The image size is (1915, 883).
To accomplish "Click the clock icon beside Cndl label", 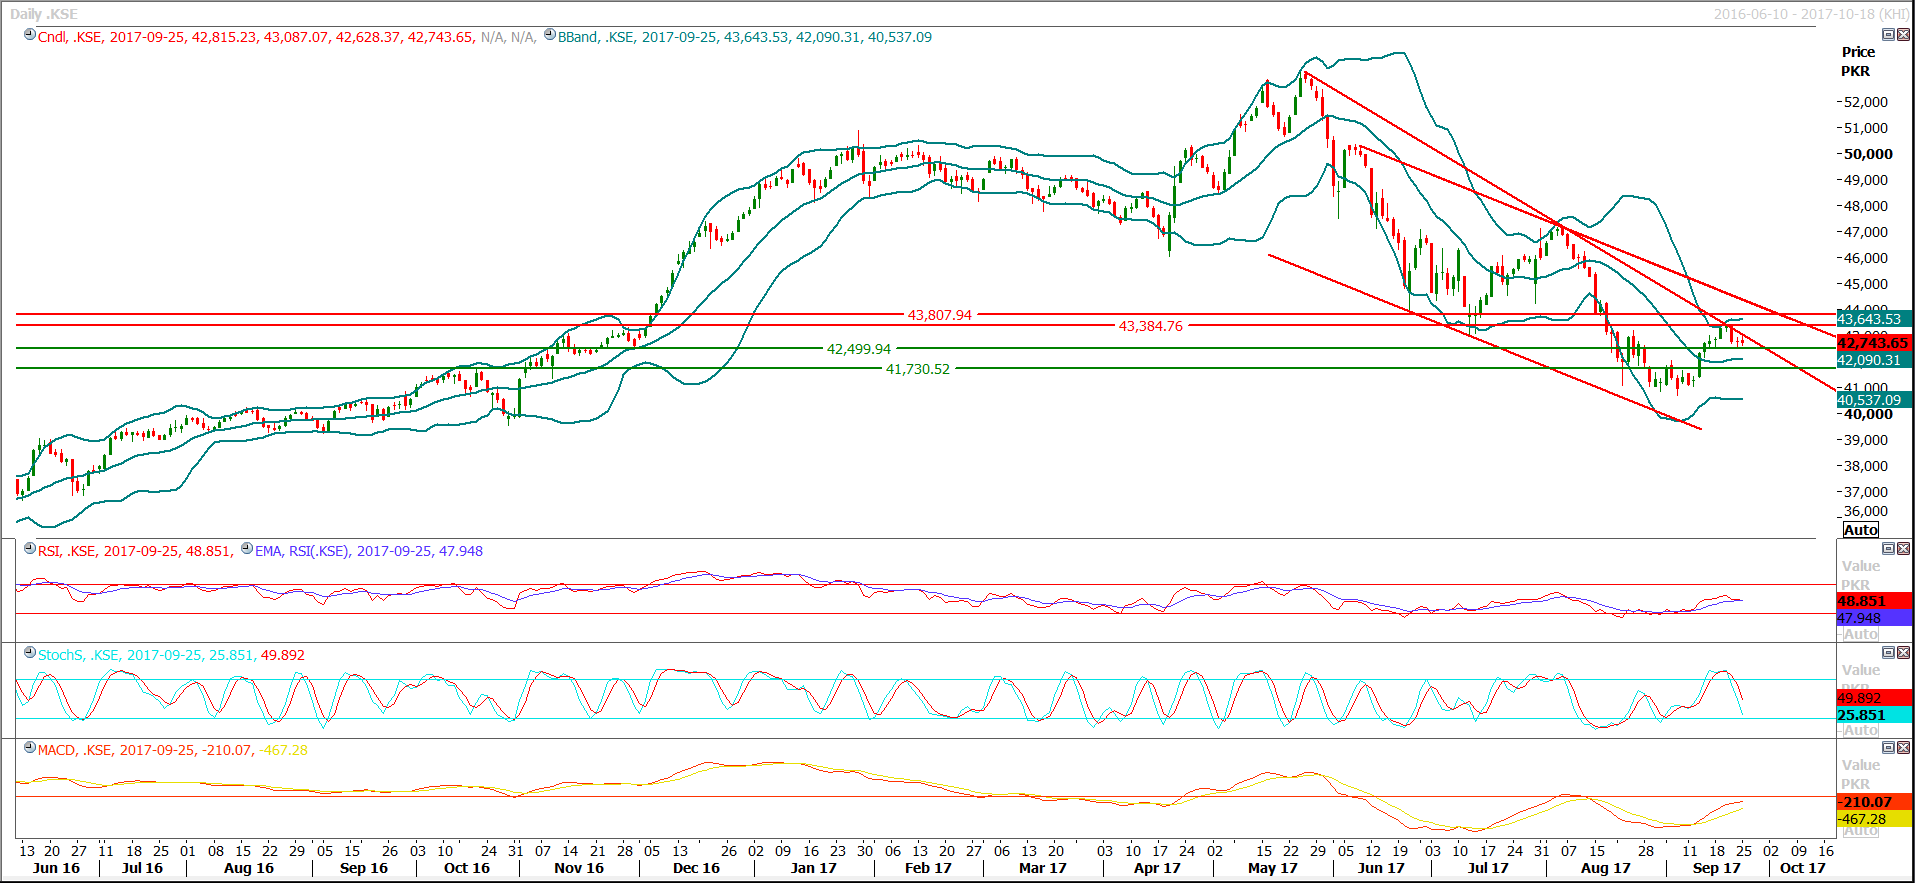I will click(x=30, y=35).
